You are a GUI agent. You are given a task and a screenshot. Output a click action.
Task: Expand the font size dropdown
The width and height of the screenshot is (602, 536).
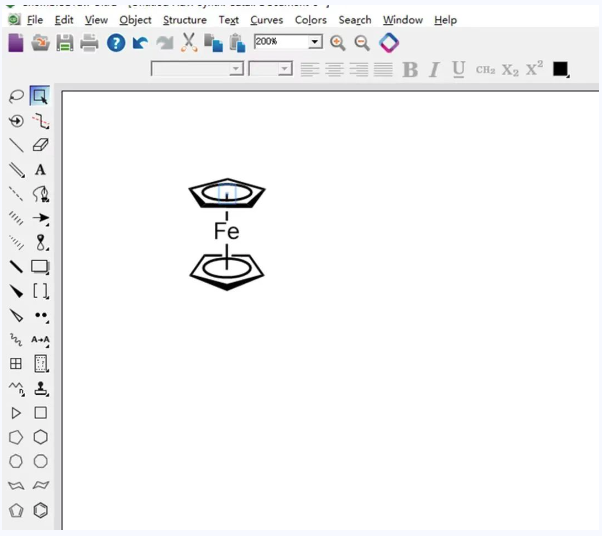coord(284,69)
